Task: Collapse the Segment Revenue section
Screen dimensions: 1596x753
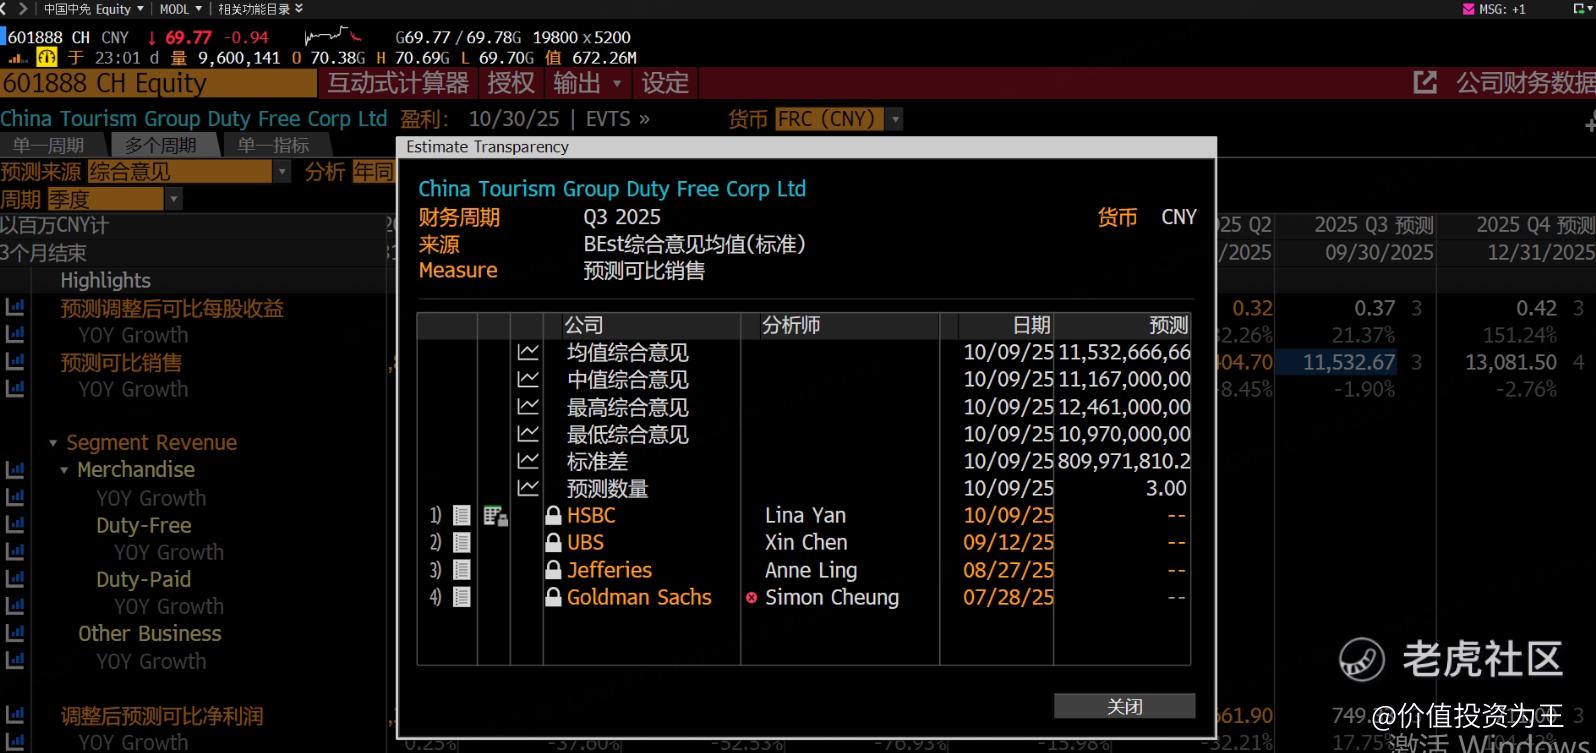Action: [x=53, y=443]
